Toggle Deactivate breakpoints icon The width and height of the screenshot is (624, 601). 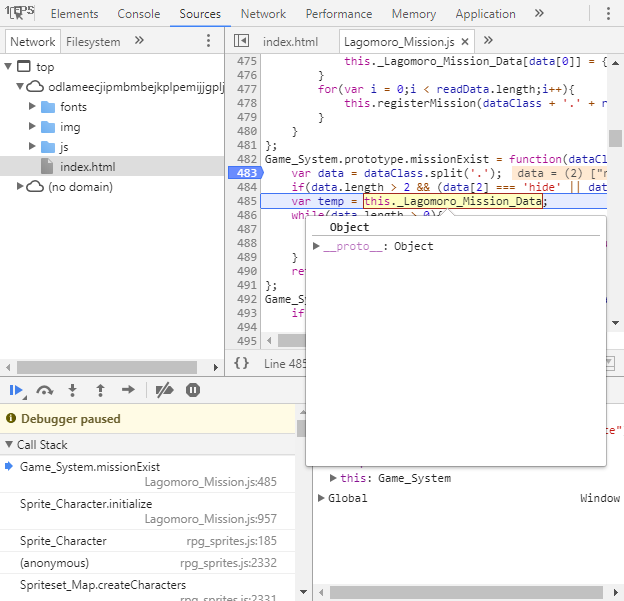(x=164, y=390)
